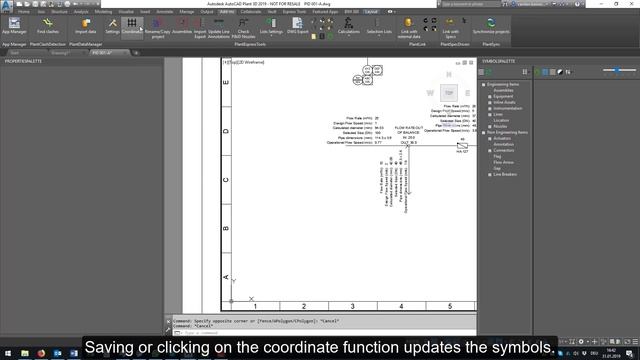Expand the Selection Lists dropdown arrow
Screen dimensions: 640x360
tap(379, 36)
